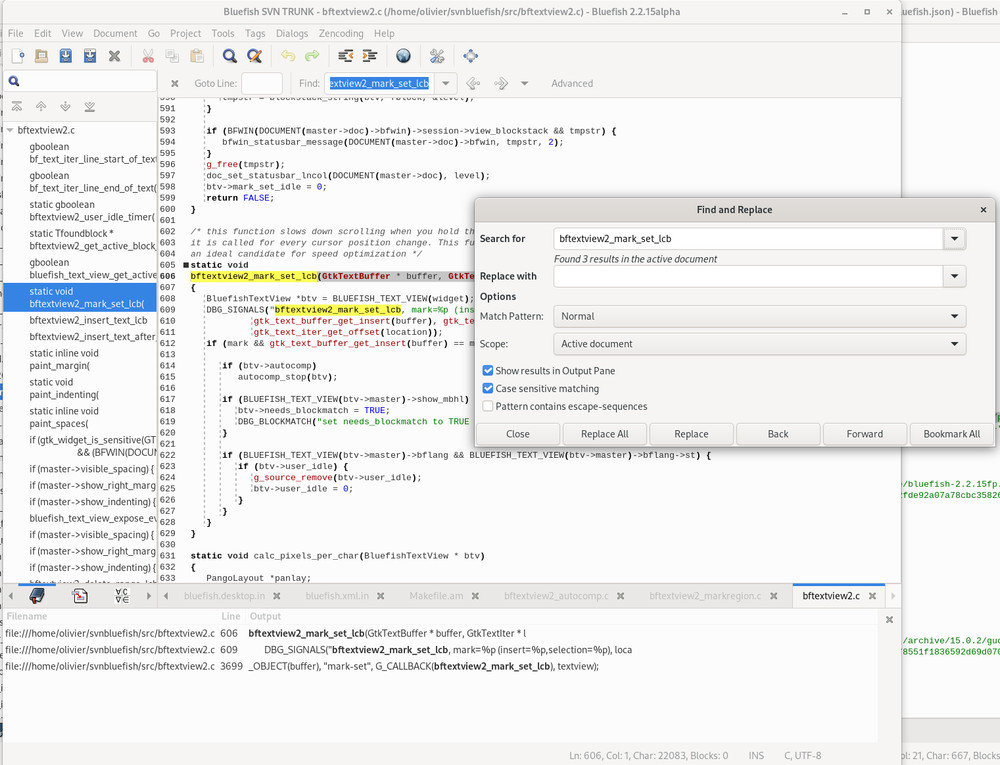The image size is (1000, 765).
Task: Open preferences using the tools wrench icon
Action: click(437, 56)
